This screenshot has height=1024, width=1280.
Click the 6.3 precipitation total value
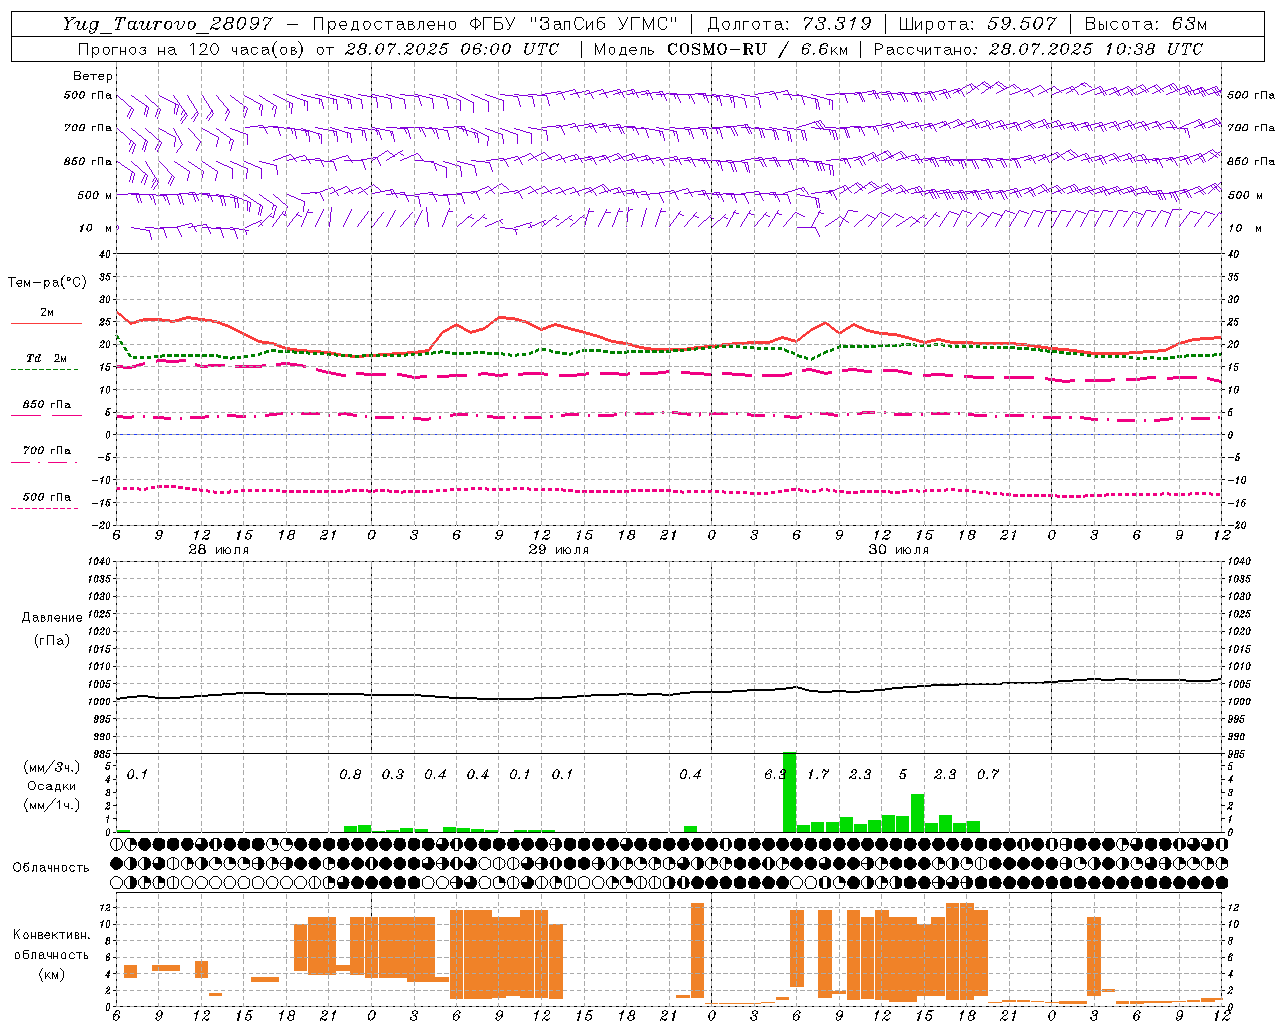[x=775, y=775]
